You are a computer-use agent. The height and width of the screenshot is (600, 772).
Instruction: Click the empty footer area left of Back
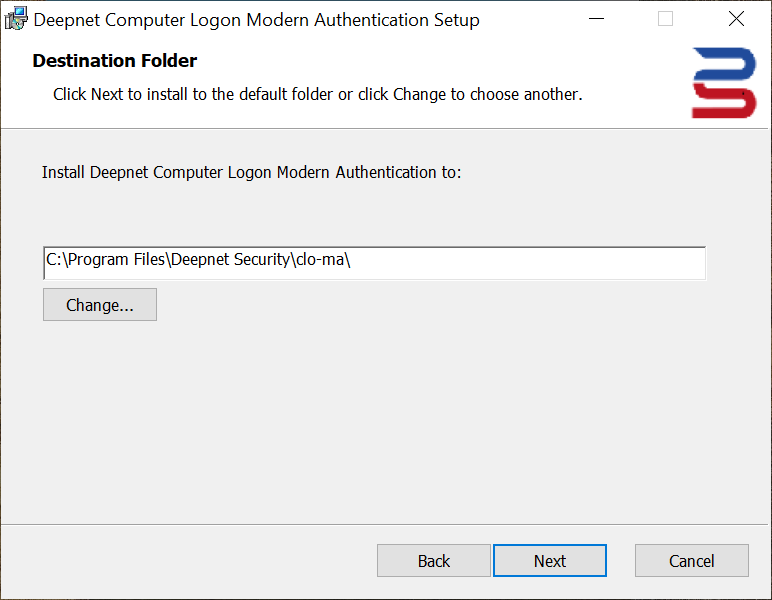(190, 561)
